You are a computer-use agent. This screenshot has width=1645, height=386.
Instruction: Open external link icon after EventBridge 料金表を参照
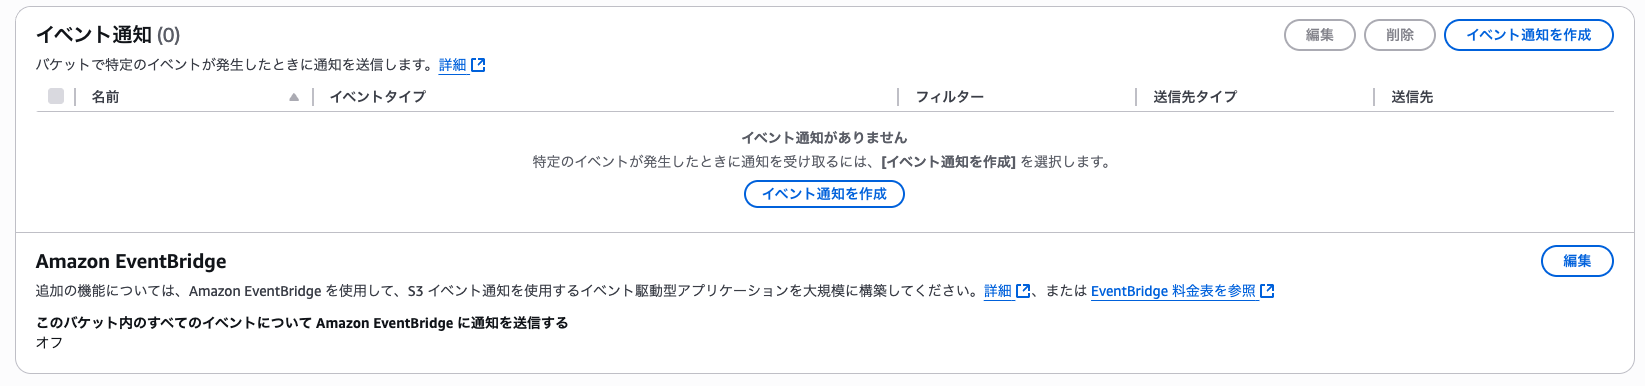click(x=1267, y=291)
